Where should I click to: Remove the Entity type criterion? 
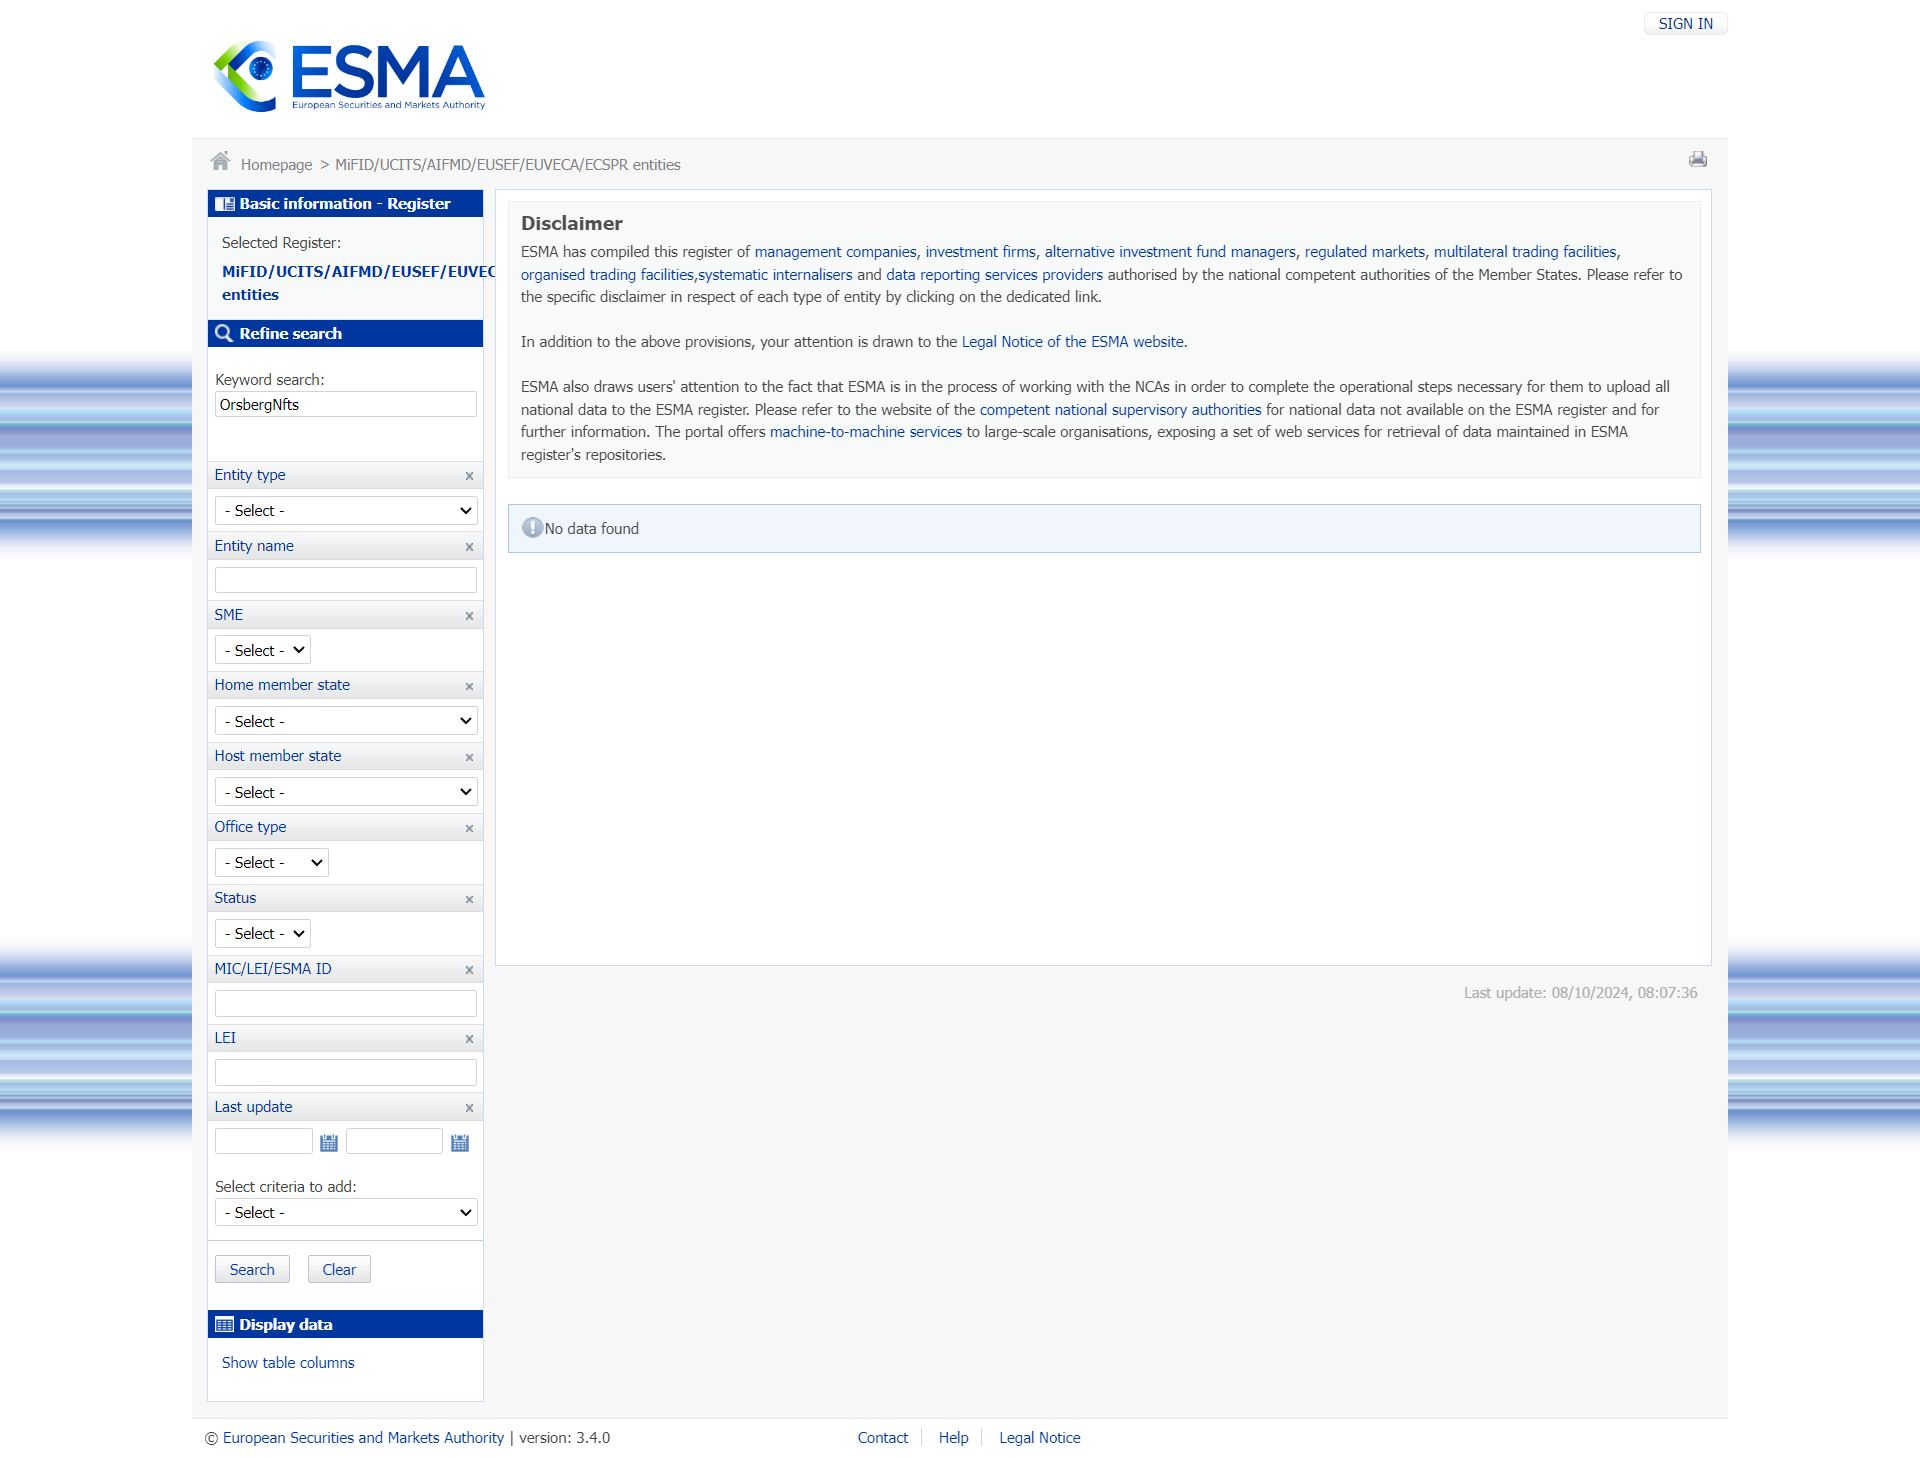[x=469, y=476]
